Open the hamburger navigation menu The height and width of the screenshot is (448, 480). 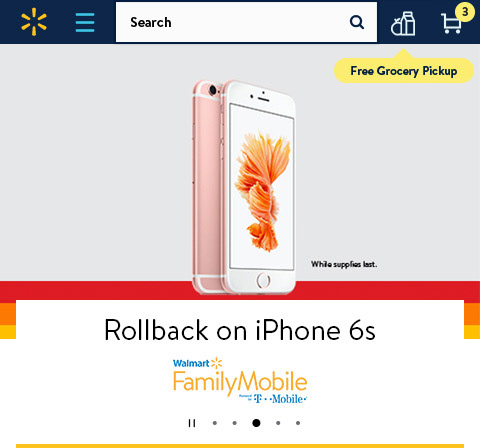pyautogui.click(x=85, y=22)
